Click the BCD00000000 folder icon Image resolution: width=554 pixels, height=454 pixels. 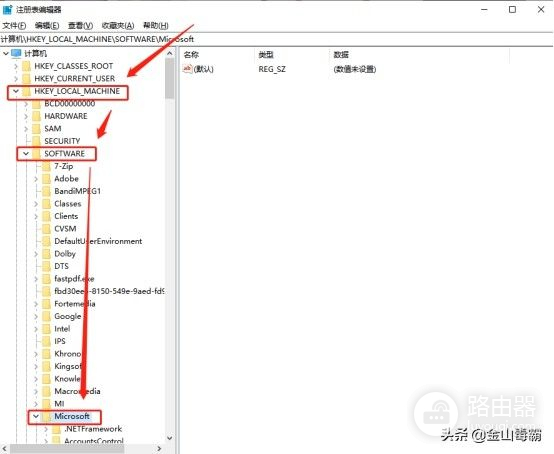(x=36, y=104)
